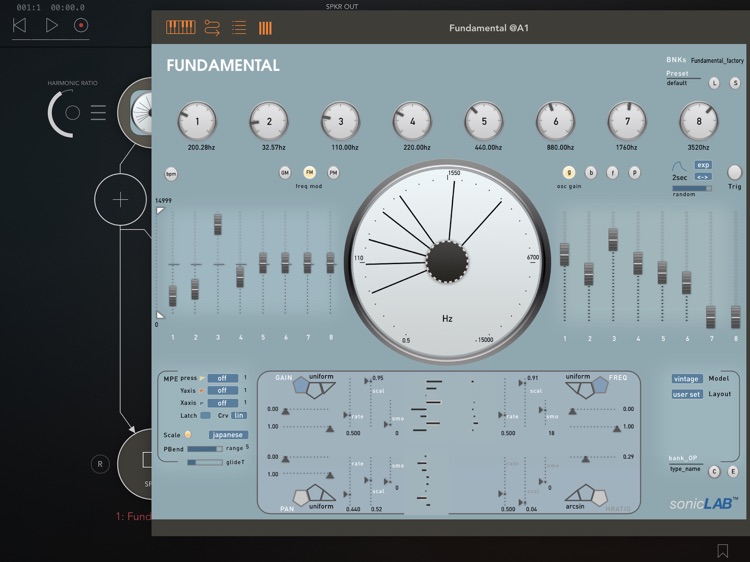
Task: Open the default Preset selector
Action: pyautogui.click(x=677, y=83)
